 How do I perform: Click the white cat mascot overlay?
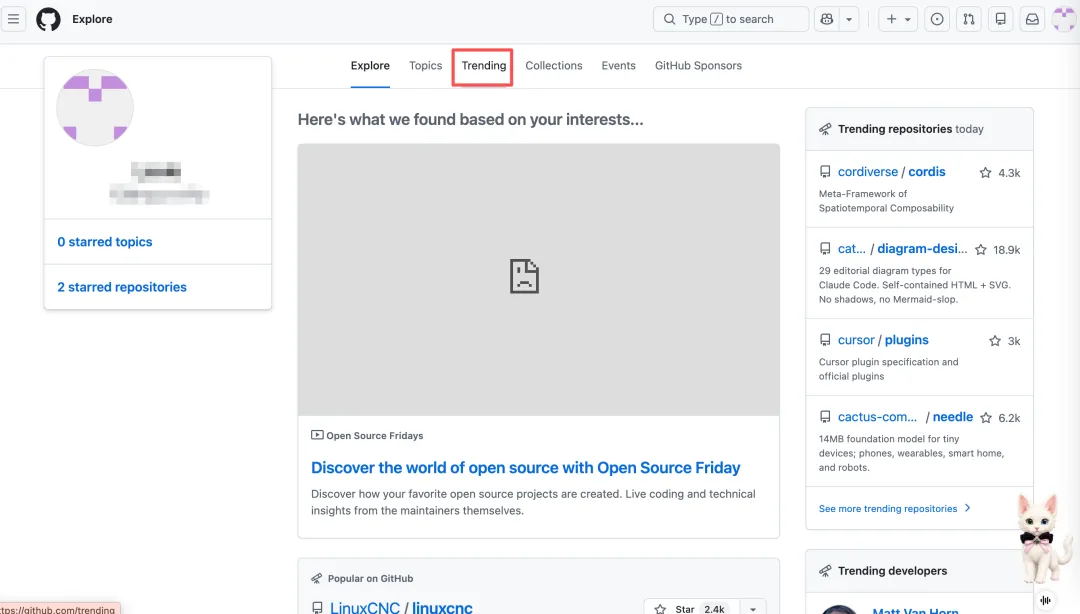(1043, 538)
